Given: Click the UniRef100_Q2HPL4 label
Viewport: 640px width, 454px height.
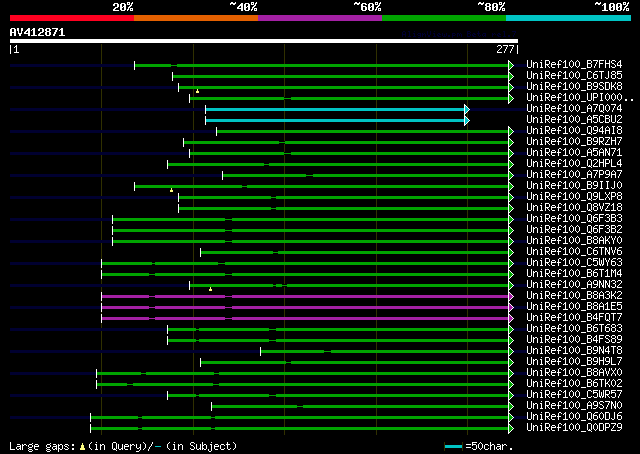Looking at the screenshot, I should click(574, 164).
